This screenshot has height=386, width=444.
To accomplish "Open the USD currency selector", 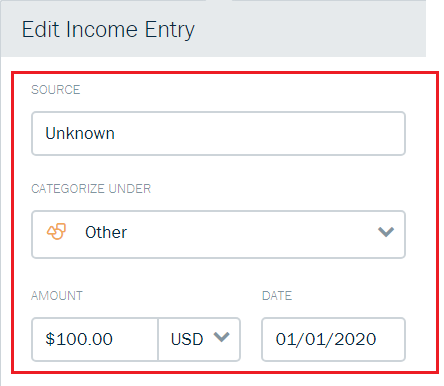I will click(199, 339).
